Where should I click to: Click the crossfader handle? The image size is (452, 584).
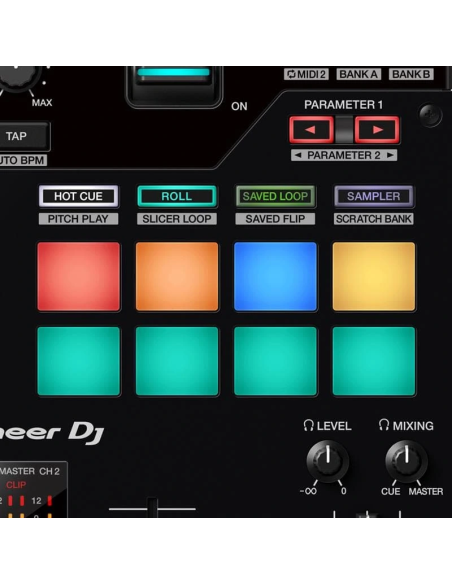click(x=152, y=507)
